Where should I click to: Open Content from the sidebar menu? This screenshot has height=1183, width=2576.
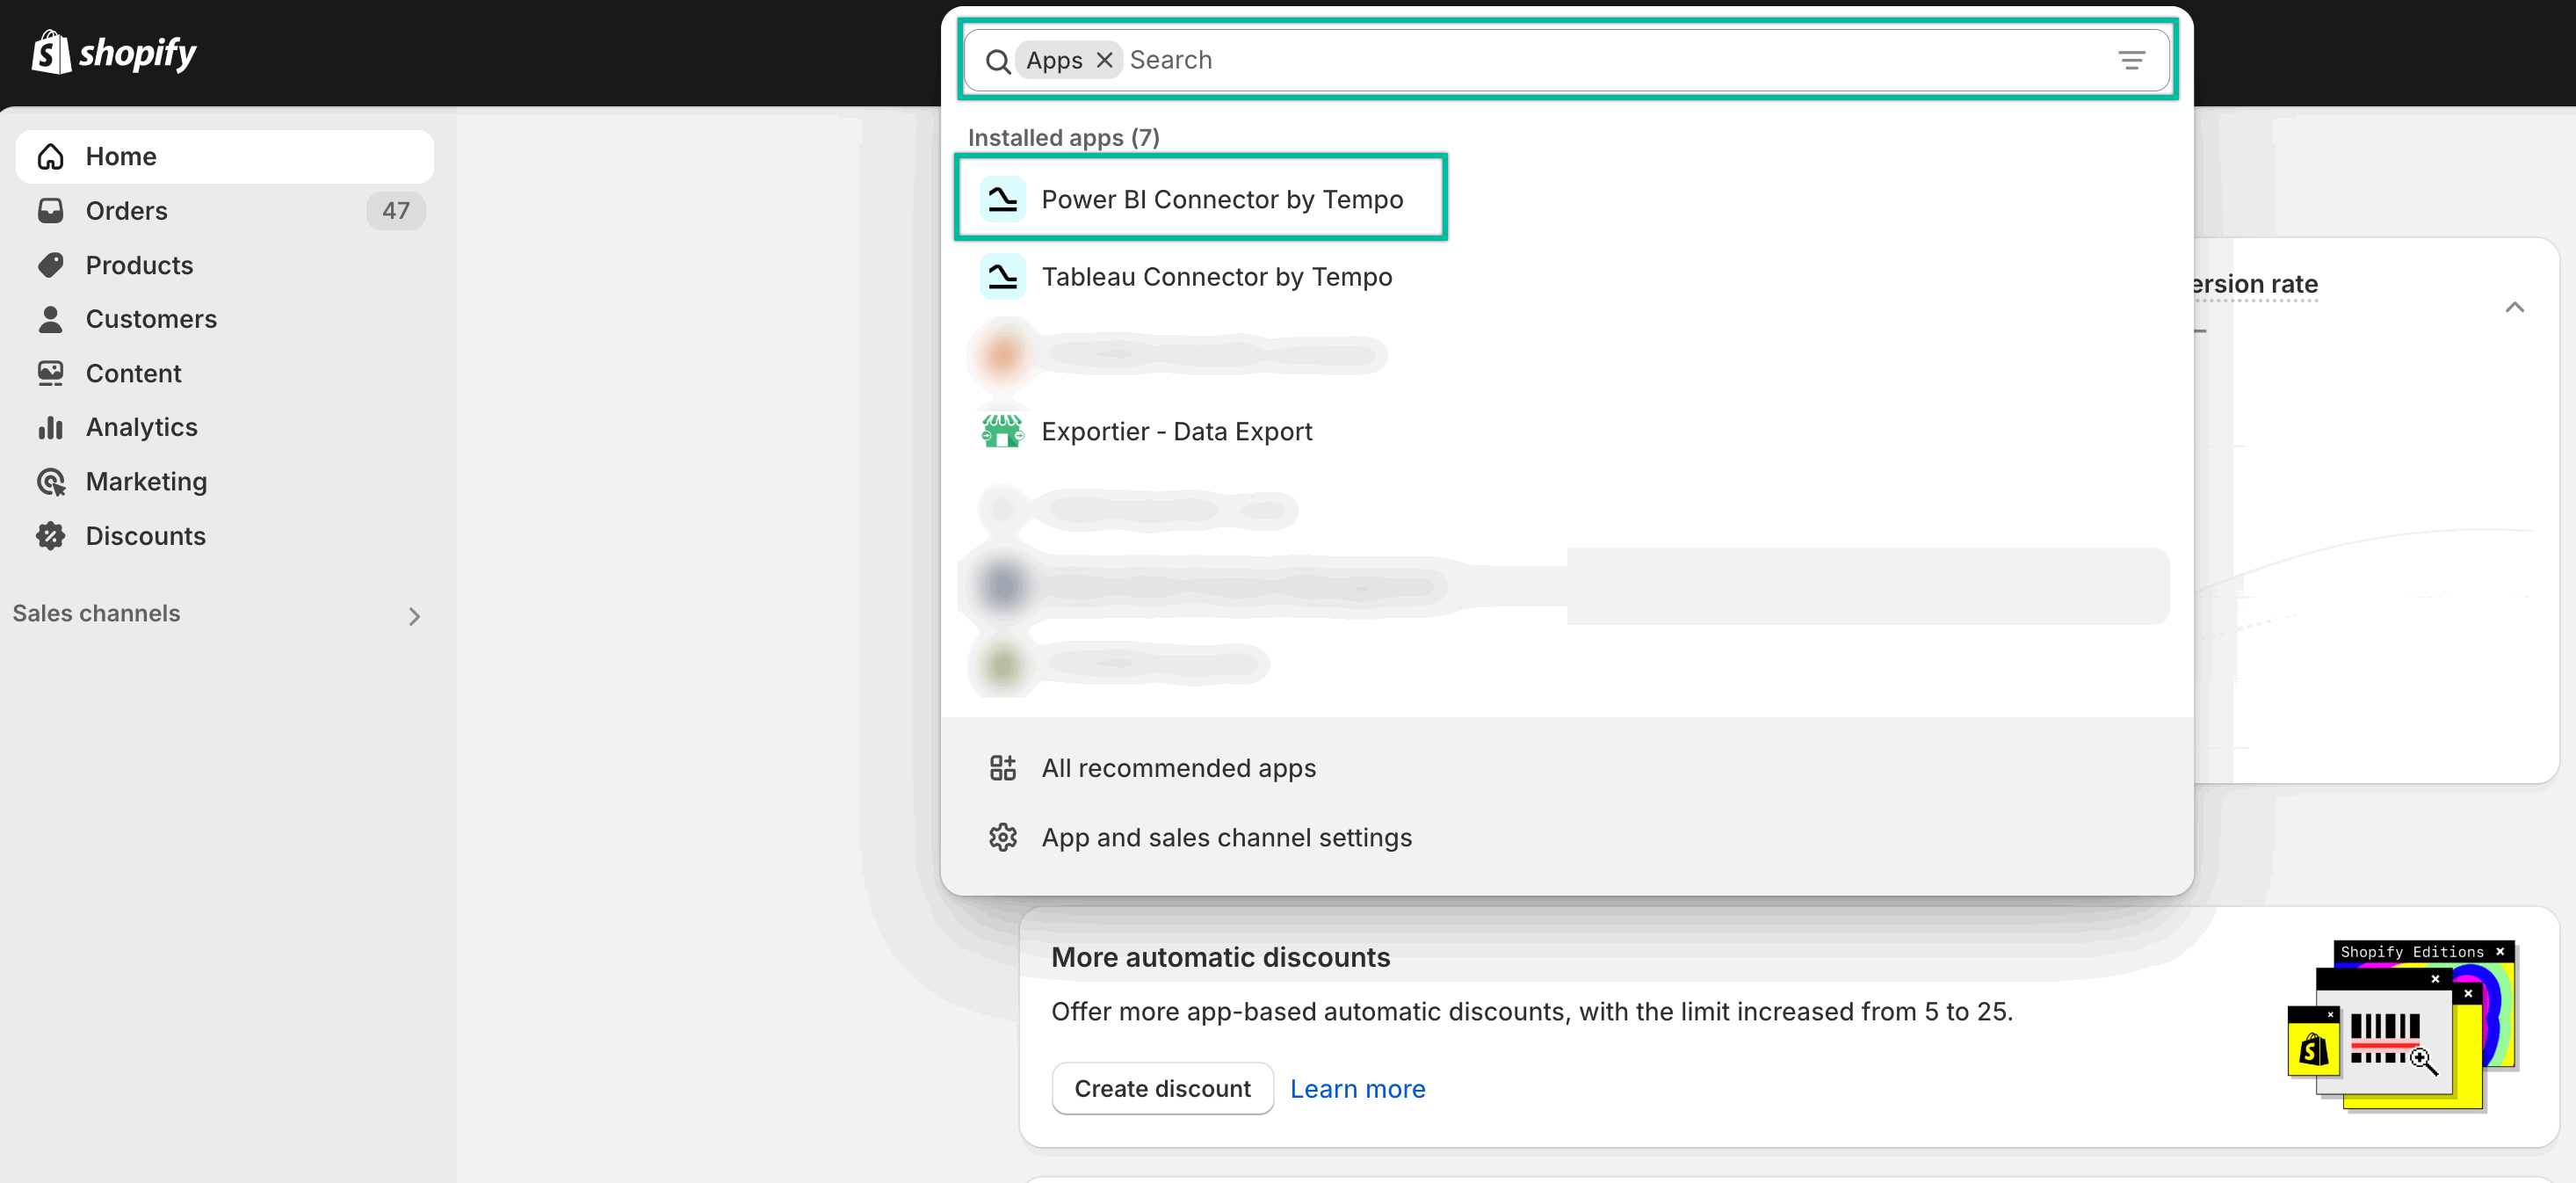click(135, 372)
